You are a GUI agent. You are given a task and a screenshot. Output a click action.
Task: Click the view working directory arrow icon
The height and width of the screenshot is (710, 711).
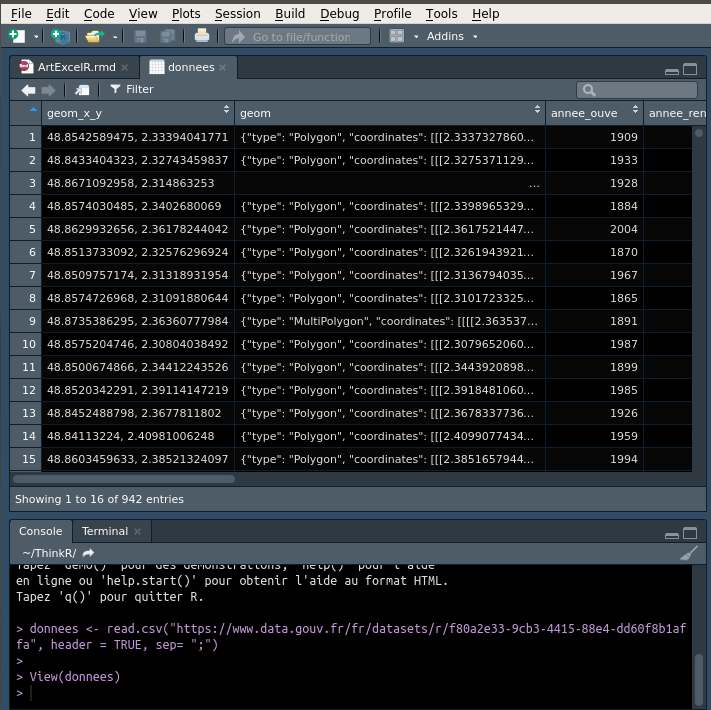88,553
